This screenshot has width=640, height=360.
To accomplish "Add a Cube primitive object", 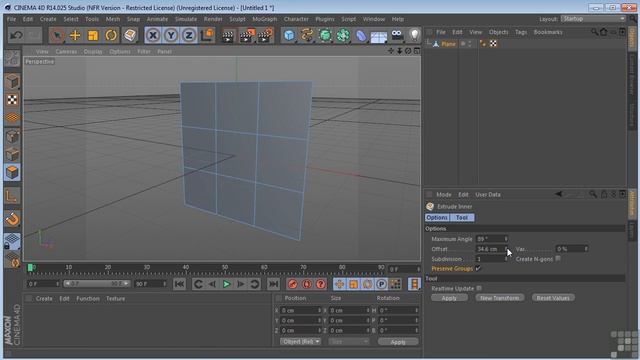I will pyautogui.click(x=289, y=36).
